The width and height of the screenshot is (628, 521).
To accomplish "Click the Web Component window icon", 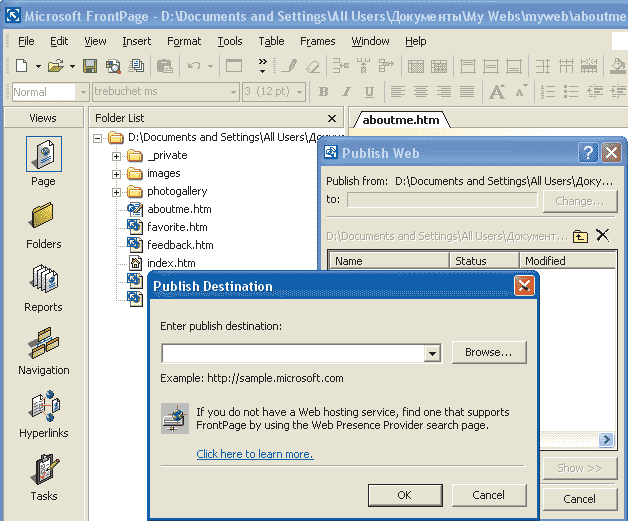I will tap(234, 66).
